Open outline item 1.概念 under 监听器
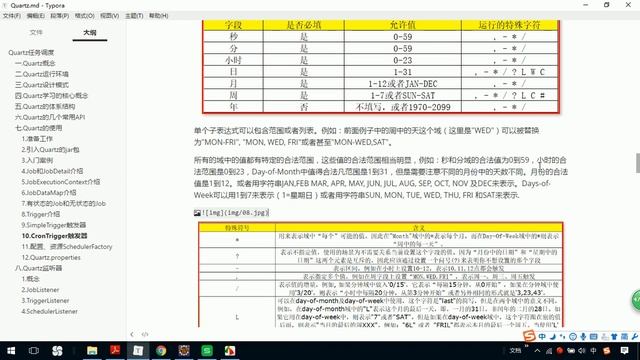The width and height of the screenshot is (640, 360). [x=31, y=279]
